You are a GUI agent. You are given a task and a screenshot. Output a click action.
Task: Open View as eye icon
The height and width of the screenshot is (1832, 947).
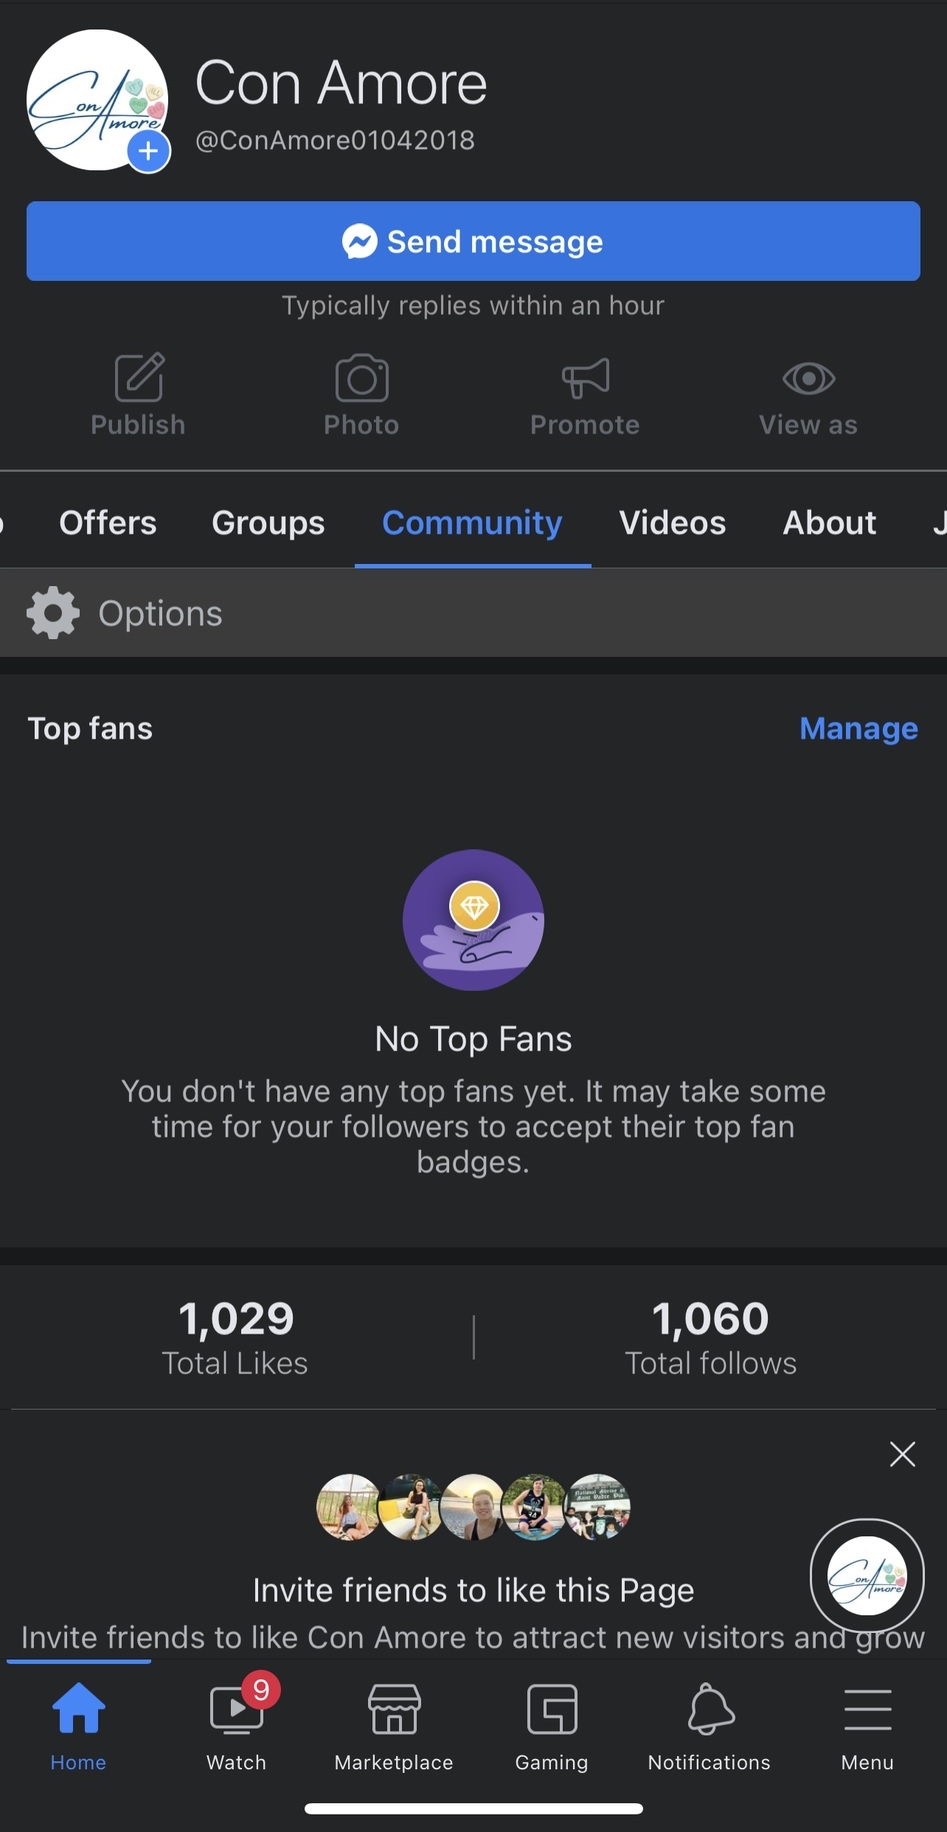pyautogui.click(x=808, y=378)
